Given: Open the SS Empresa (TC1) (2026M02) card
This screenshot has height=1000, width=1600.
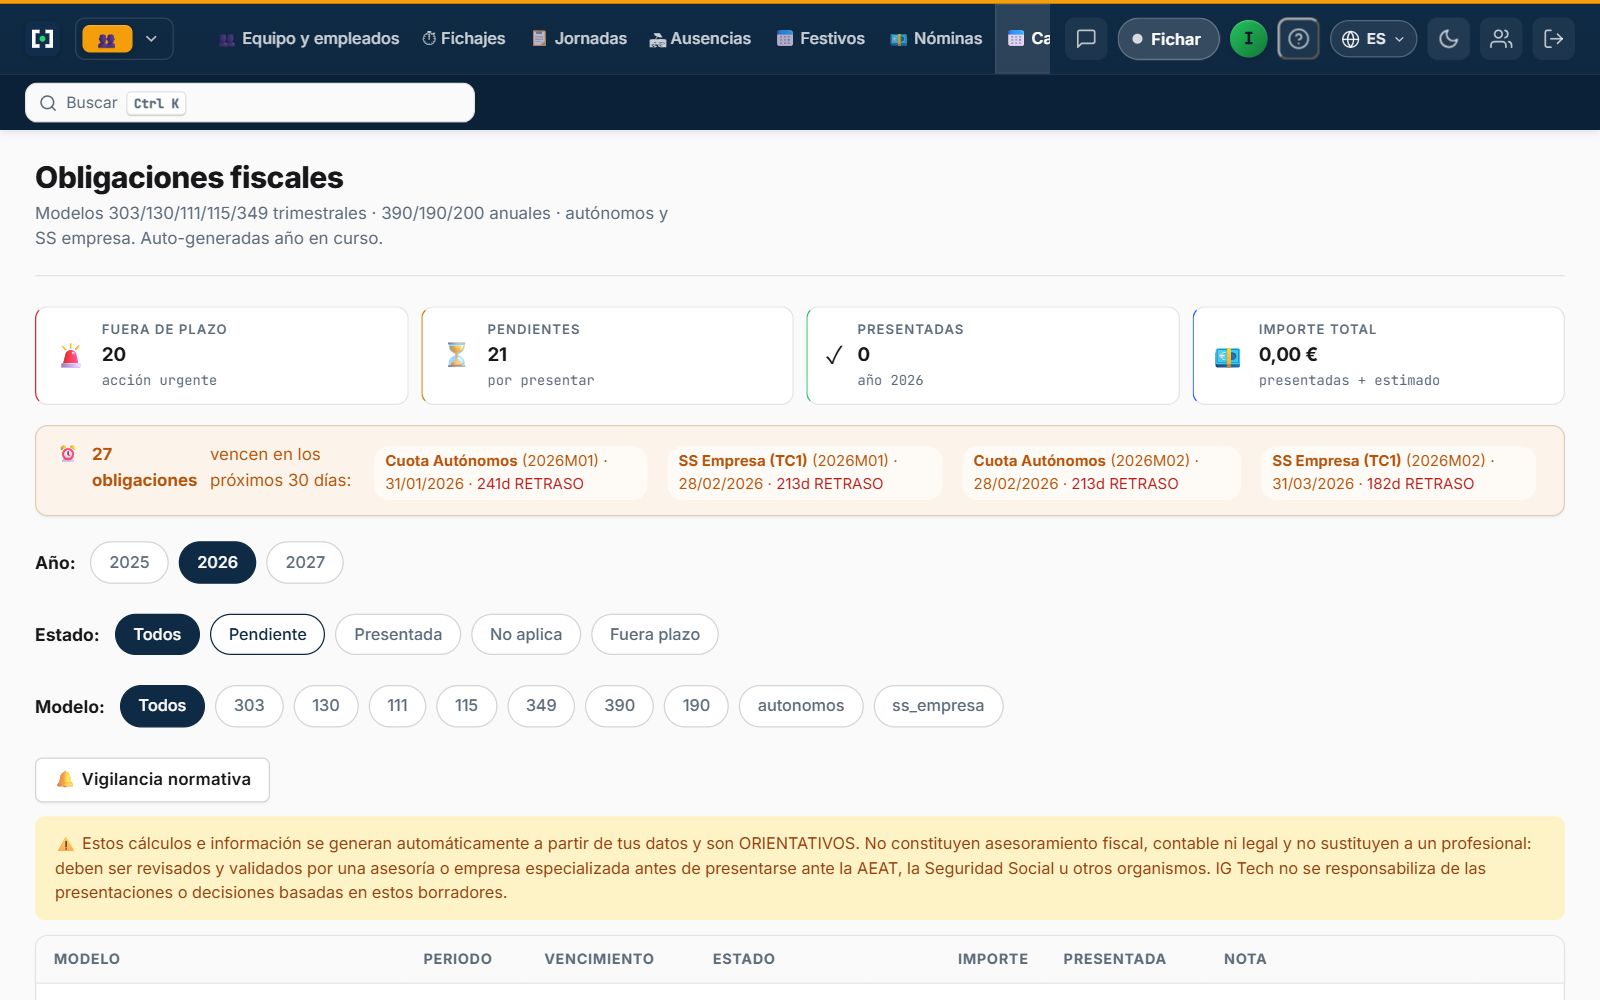Looking at the screenshot, I should click(x=1397, y=472).
